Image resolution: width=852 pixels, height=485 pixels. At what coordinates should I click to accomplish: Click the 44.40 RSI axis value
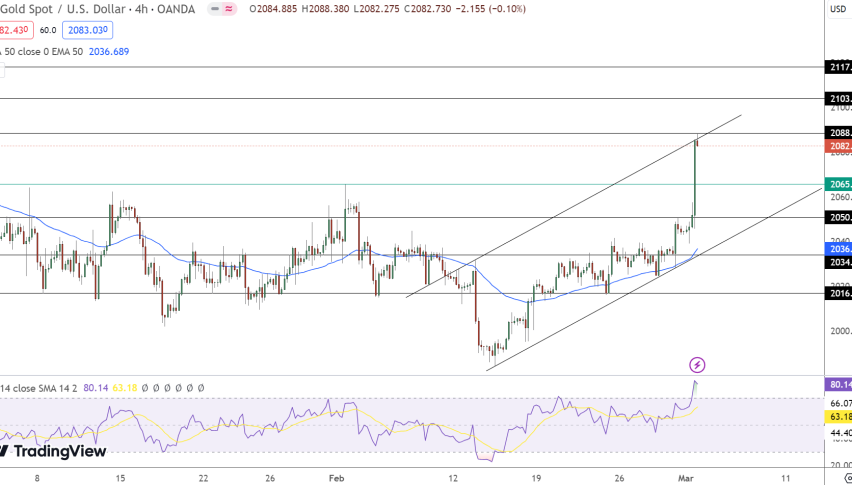pyautogui.click(x=841, y=433)
